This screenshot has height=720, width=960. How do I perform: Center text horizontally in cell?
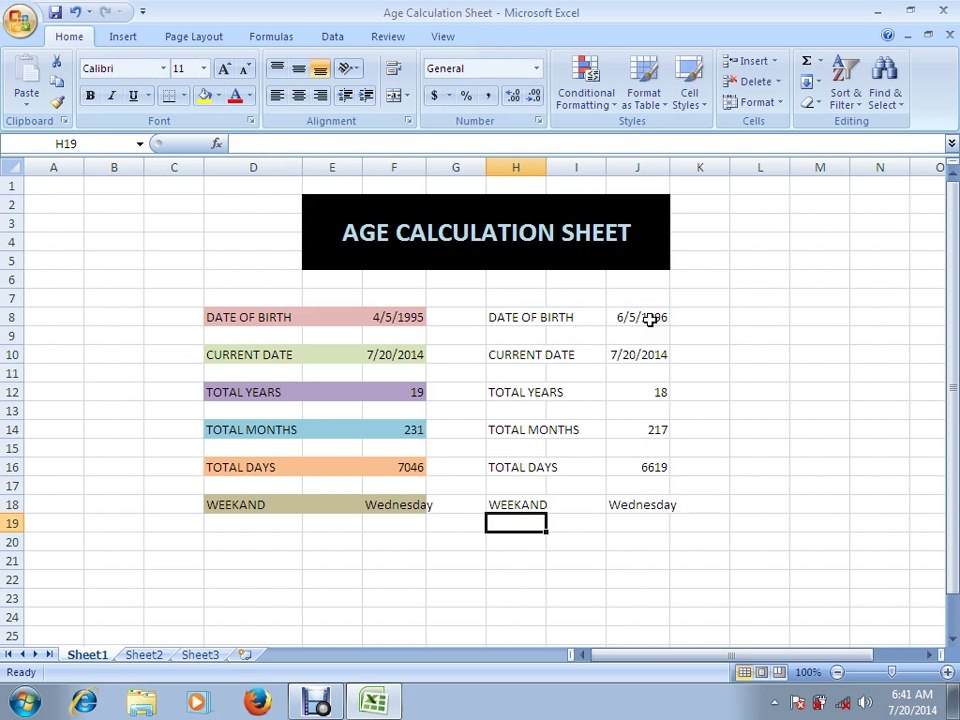pos(299,96)
